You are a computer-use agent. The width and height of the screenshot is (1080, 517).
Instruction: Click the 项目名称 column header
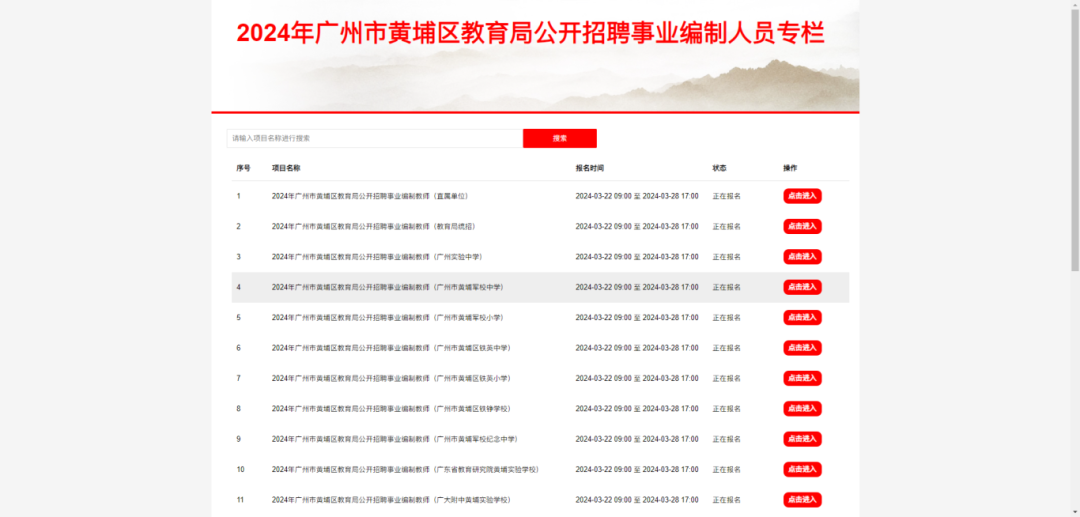click(x=286, y=168)
